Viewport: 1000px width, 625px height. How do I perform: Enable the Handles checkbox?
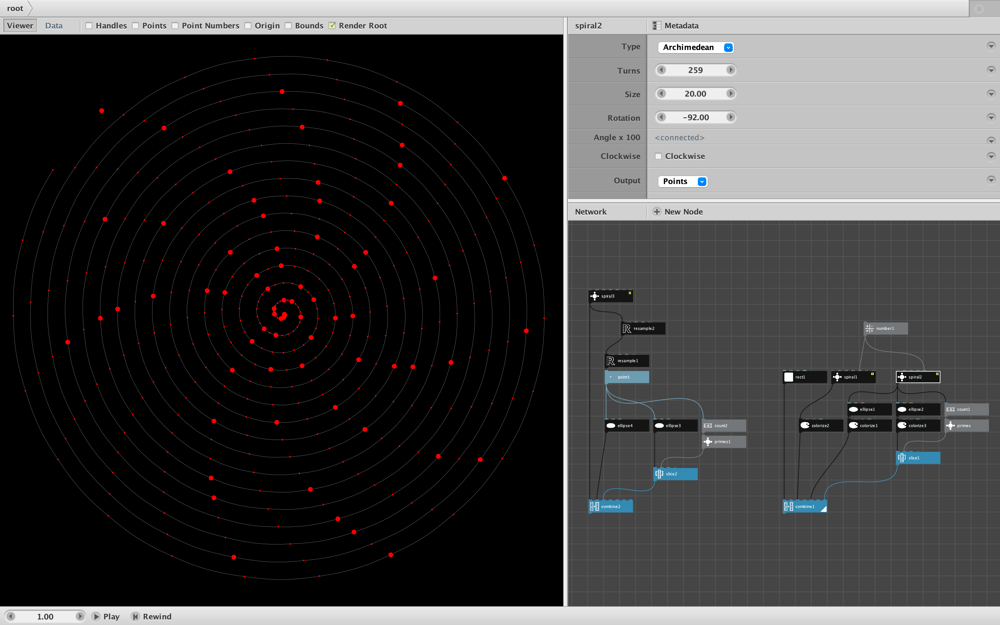(x=89, y=26)
